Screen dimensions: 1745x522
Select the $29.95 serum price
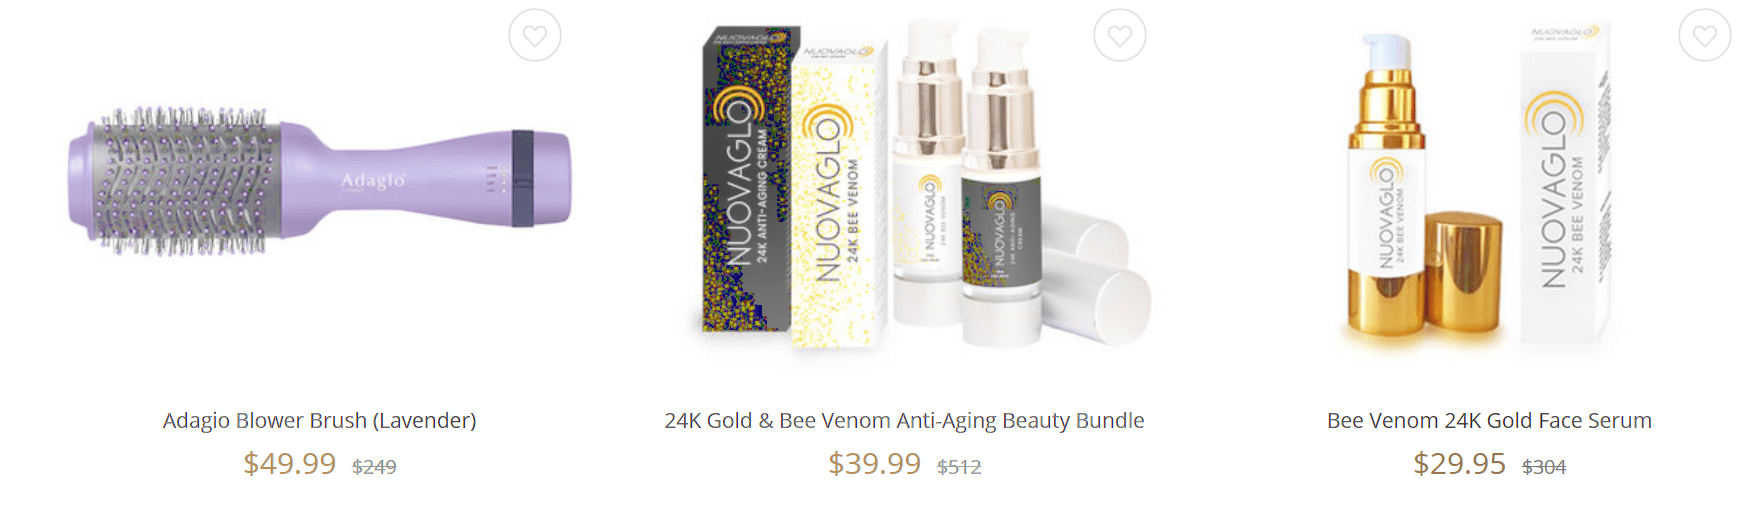coord(1460,464)
